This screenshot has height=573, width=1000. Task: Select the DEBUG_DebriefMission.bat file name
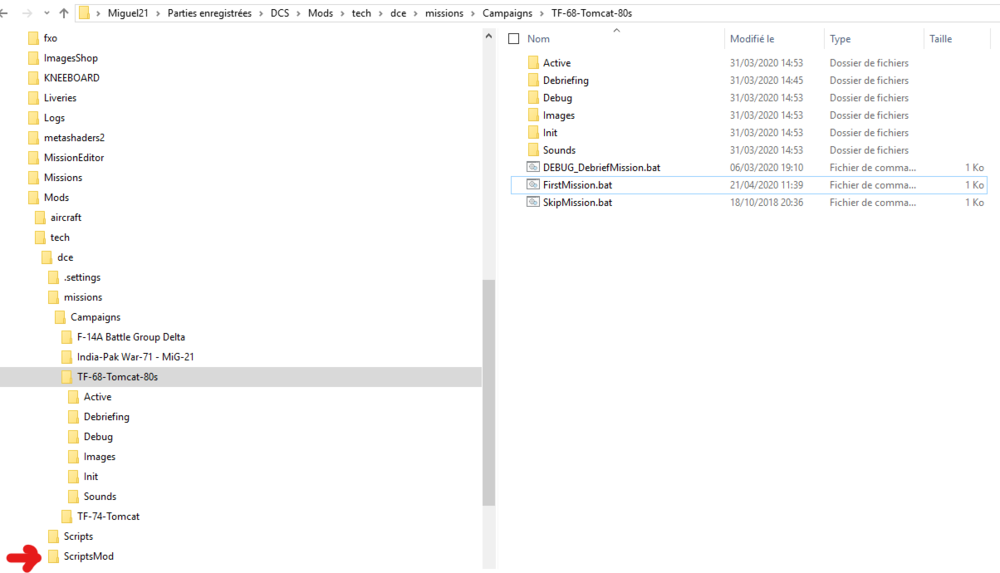click(x=601, y=168)
